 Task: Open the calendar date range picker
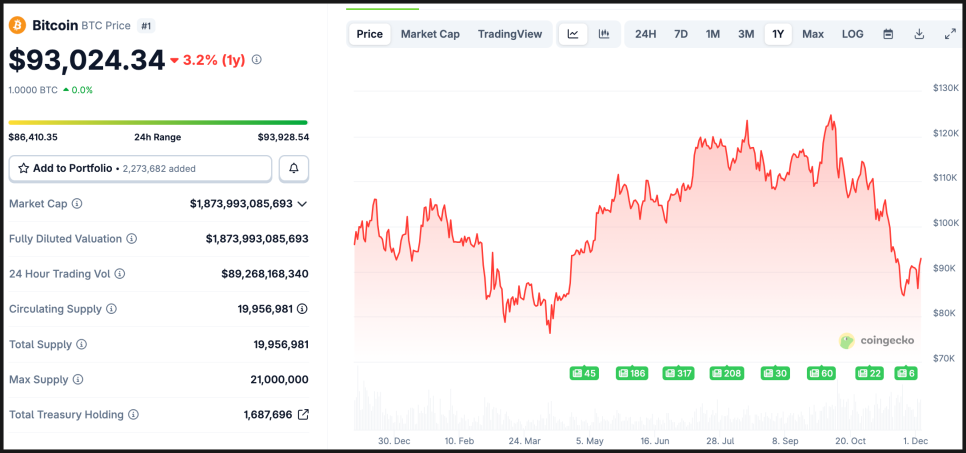coord(888,34)
